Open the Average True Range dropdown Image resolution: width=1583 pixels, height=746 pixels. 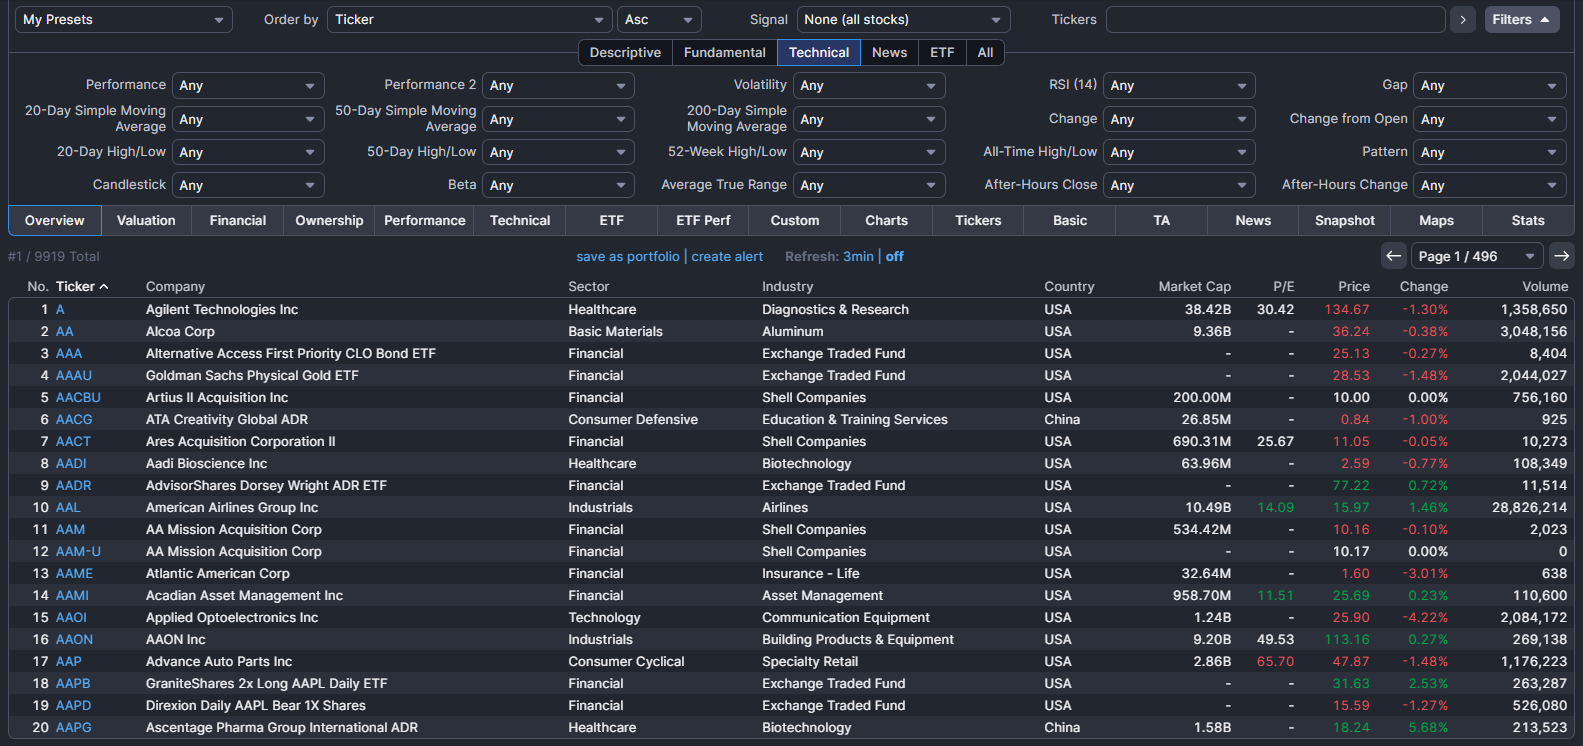pyautogui.click(x=869, y=185)
